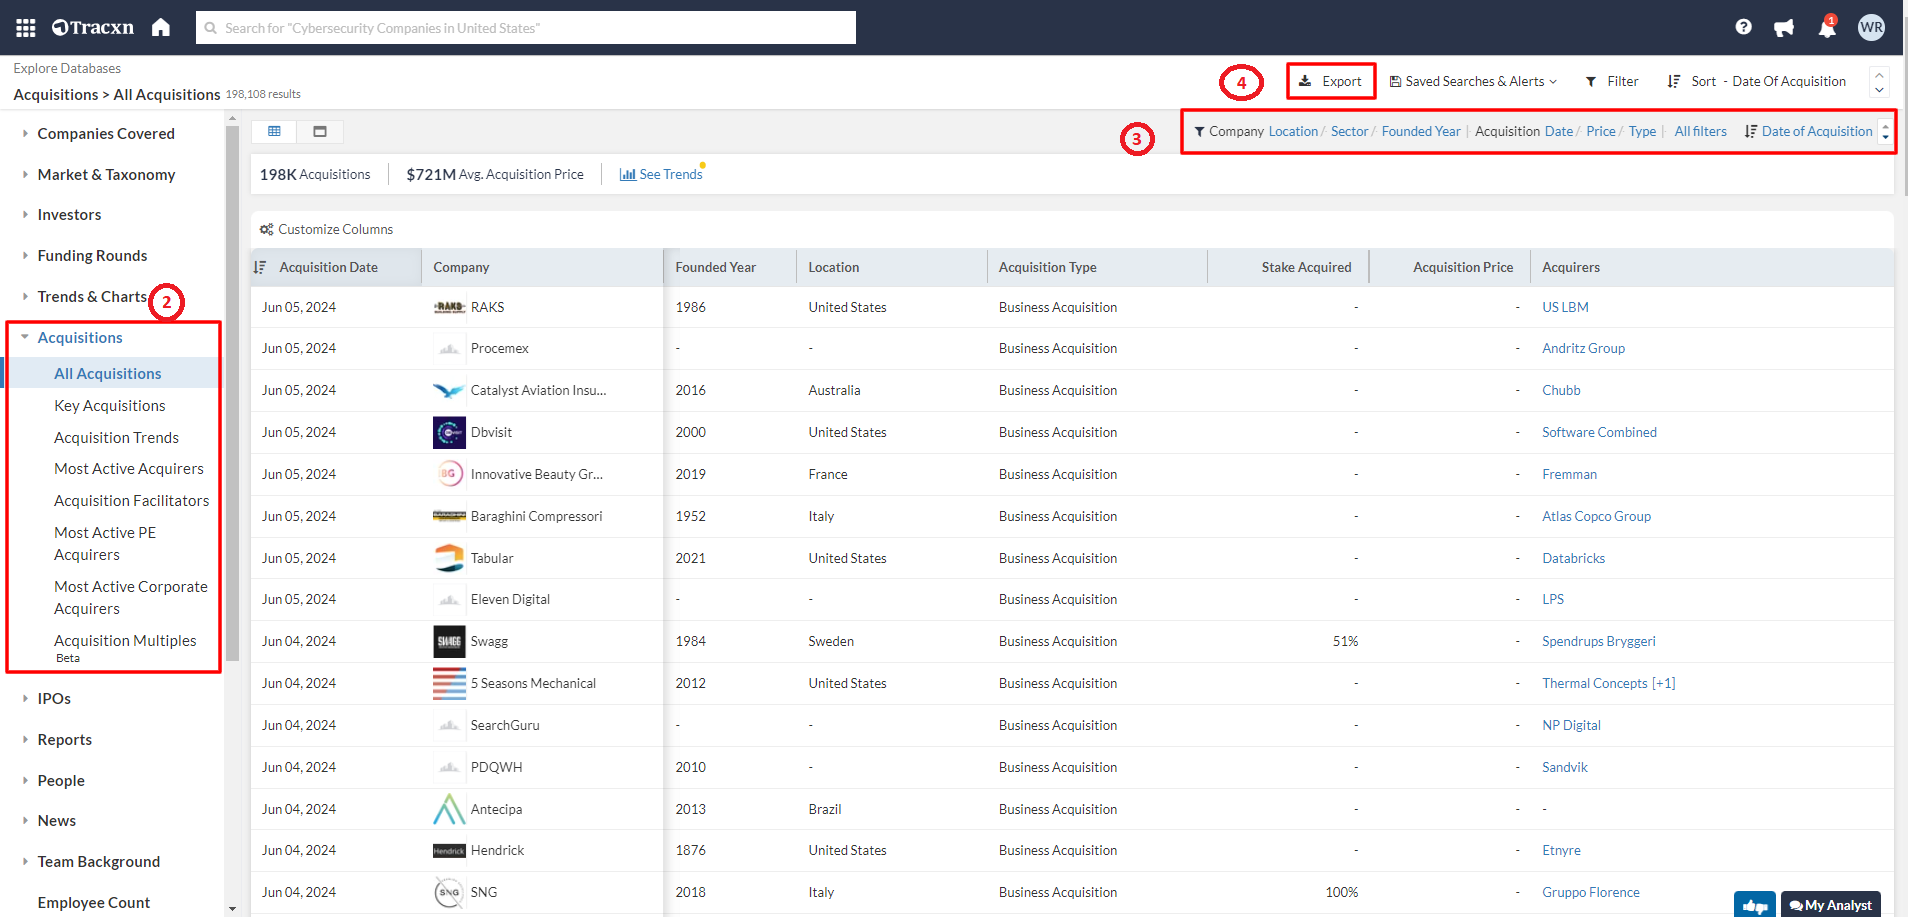Open Atlas Copco Group link
The image size is (1908, 917).
pyautogui.click(x=1596, y=516)
